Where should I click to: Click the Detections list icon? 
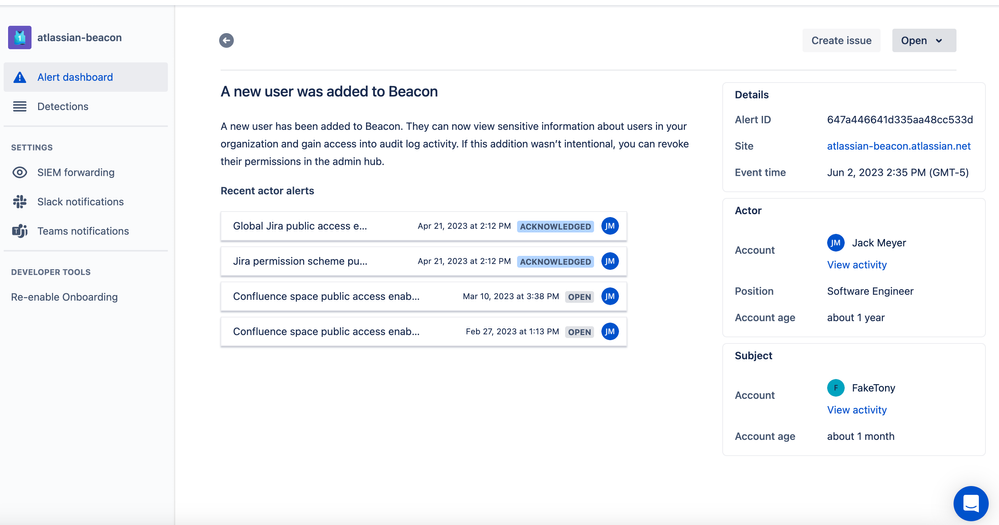(20, 106)
